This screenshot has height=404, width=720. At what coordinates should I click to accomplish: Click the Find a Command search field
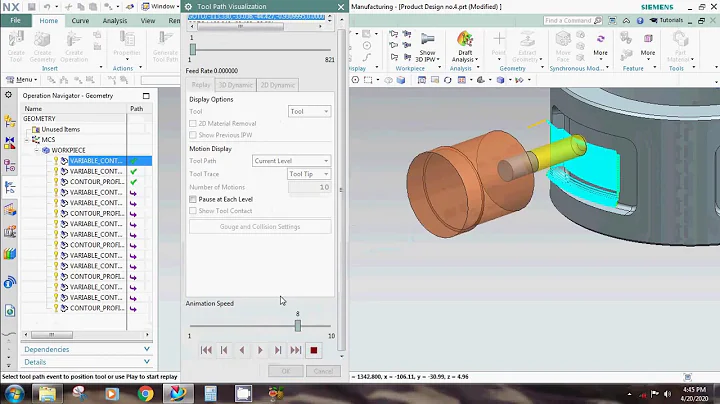tap(573, 21)
